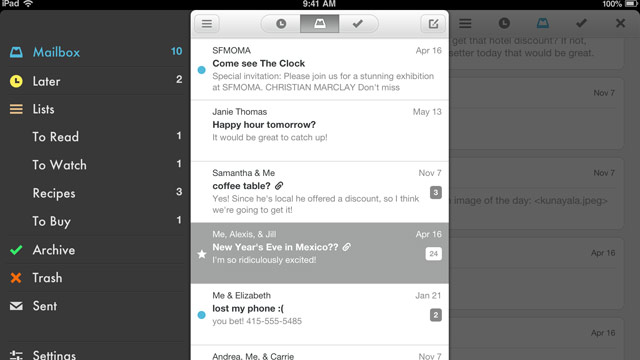Open the Sent folder
This screenshot has width=640, height=360.
[x=96, y=306]
